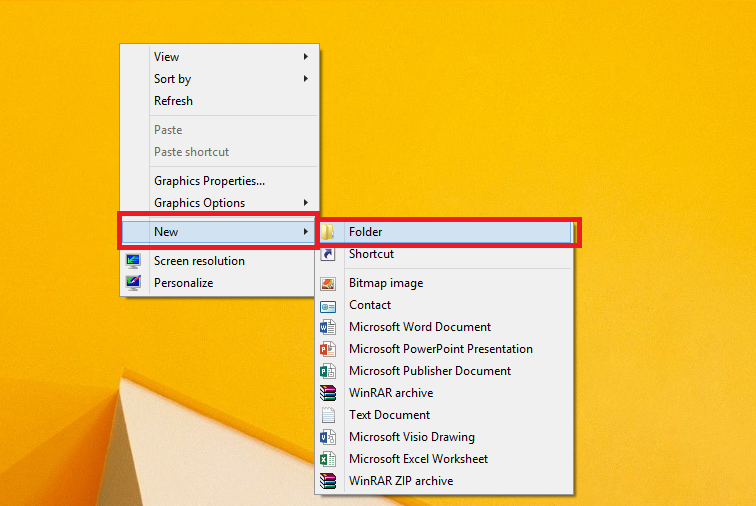This screenshot has width=756, height=506.
Task: Create a new Bitmap image
Action: click(x=445, y=283)
